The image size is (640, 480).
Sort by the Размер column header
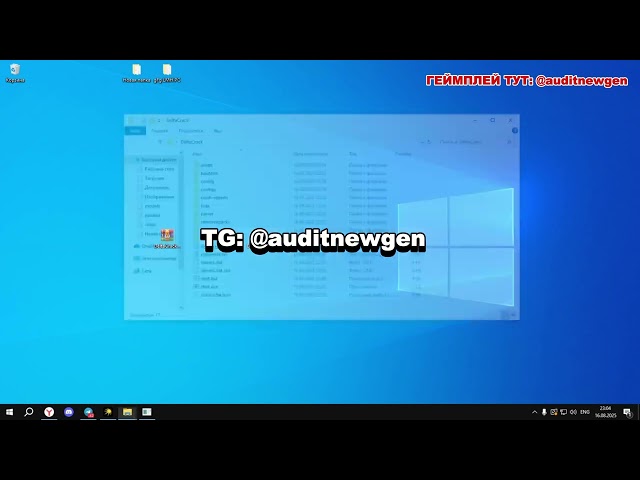point(403,154)
